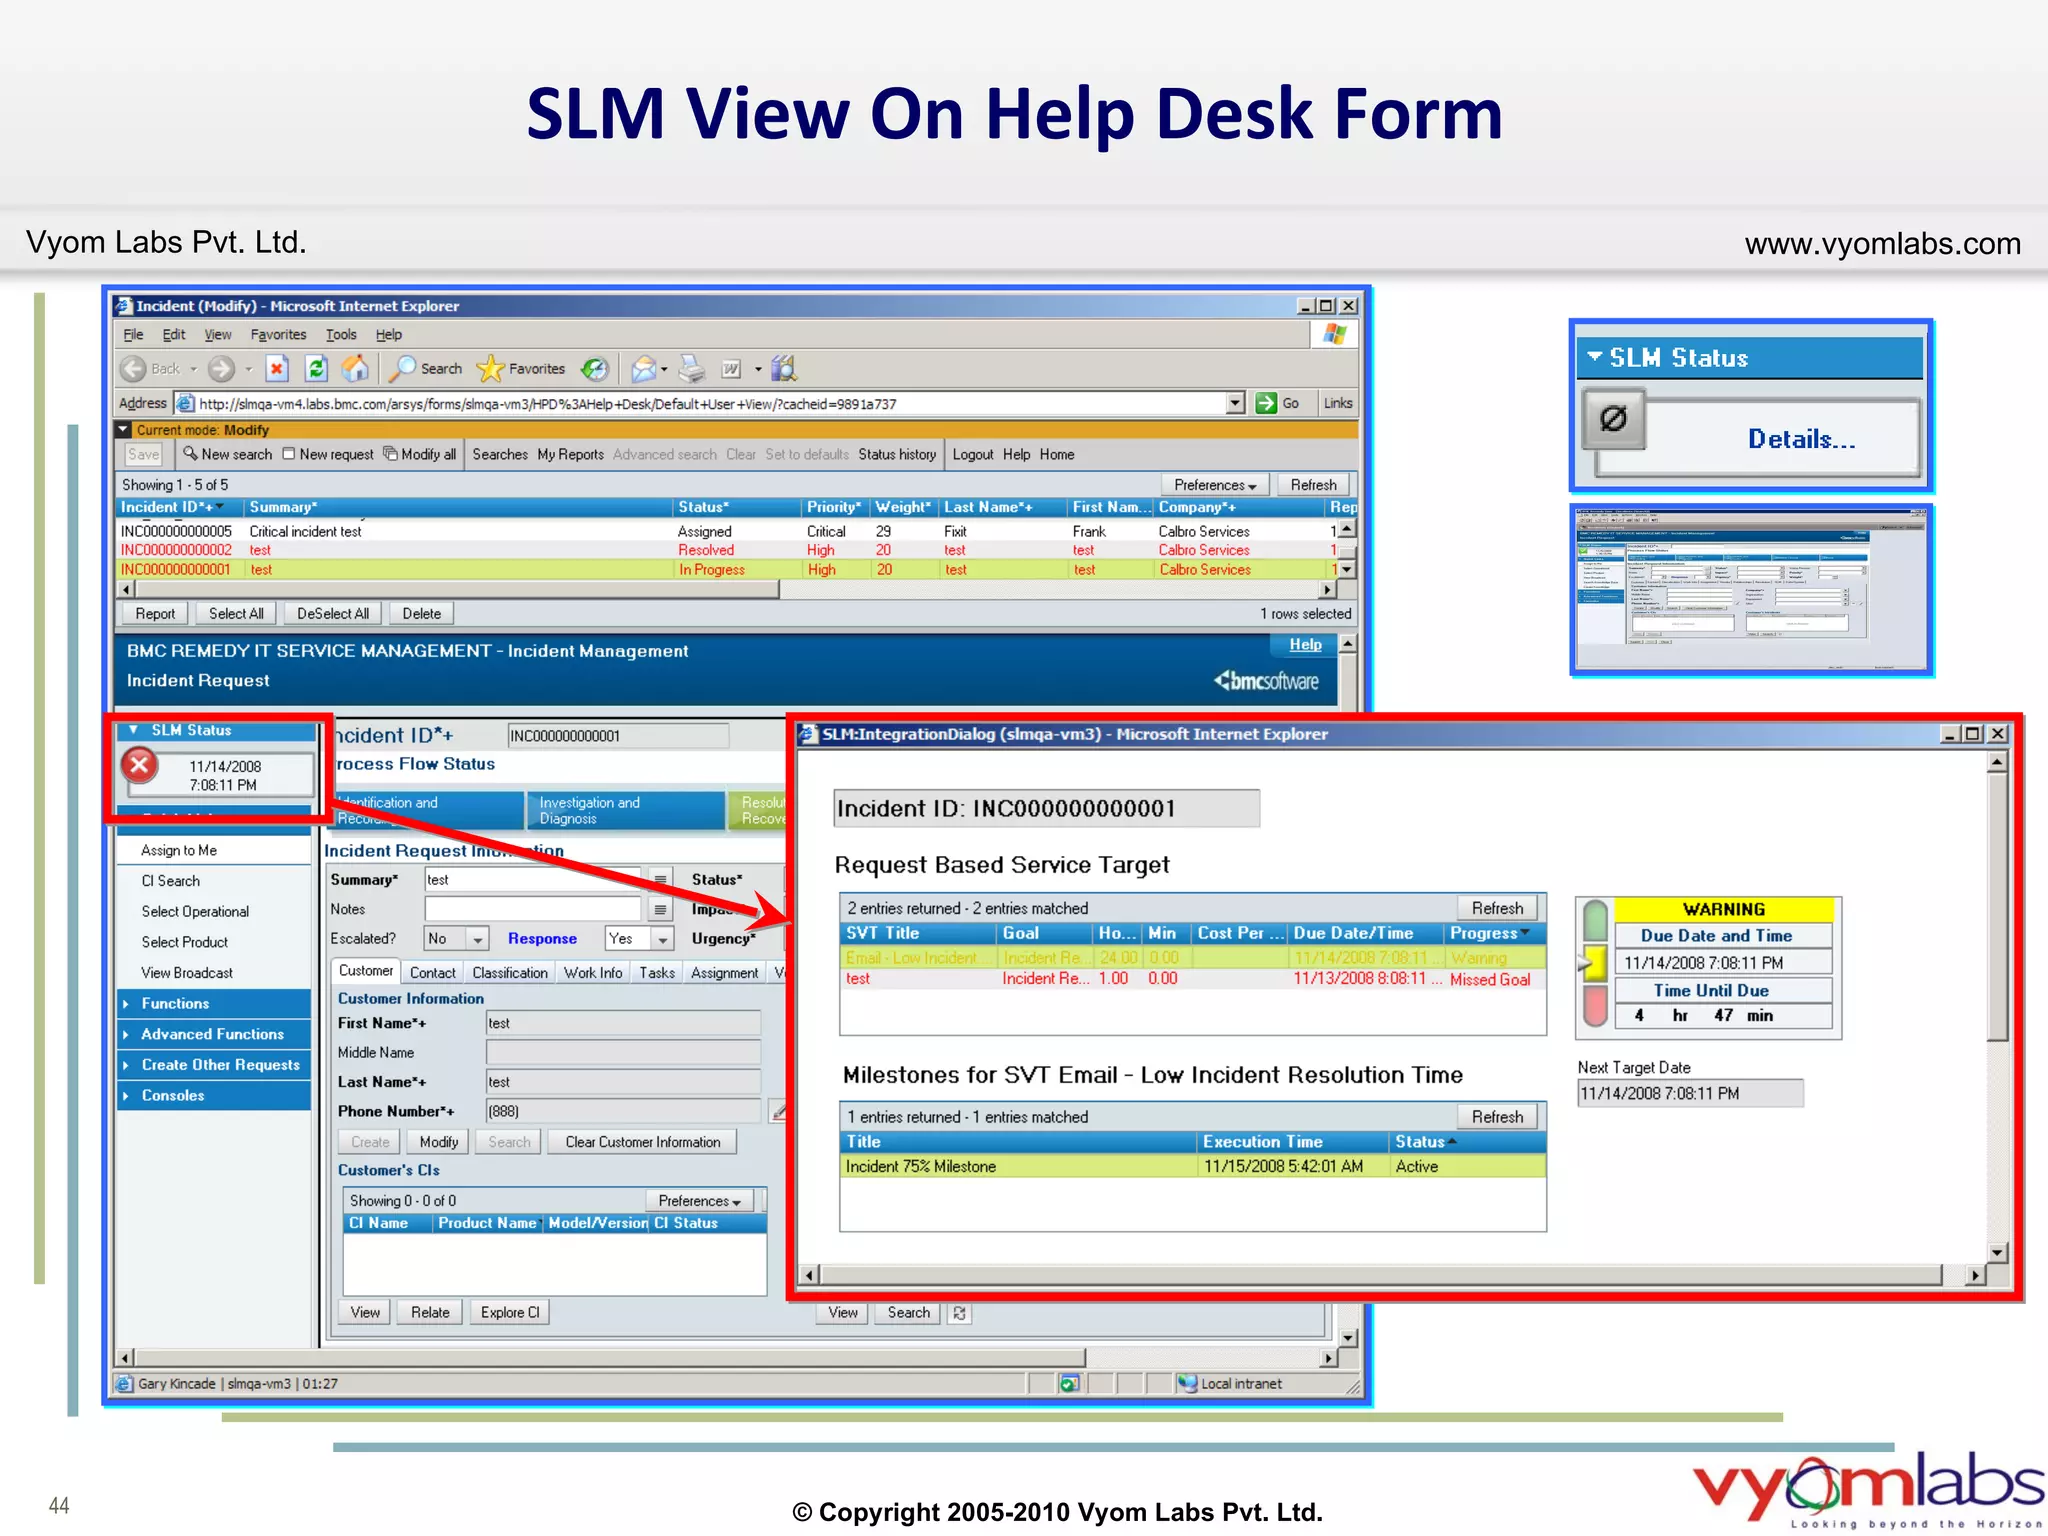
Task: Click the edit pencil next to Phone Number
Action: coord(779,1111)
